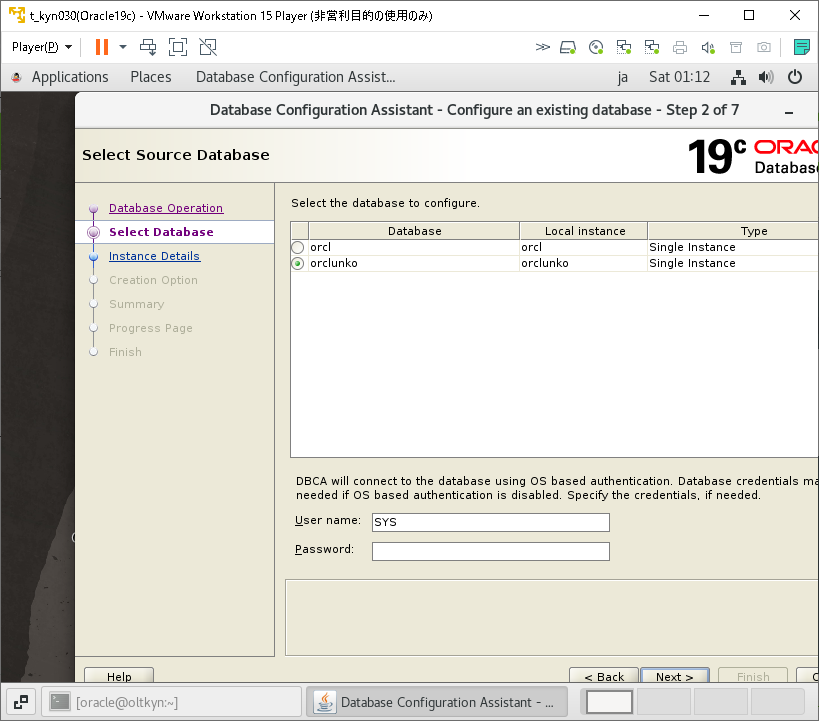
Task: Open the Database Configuration Assistant app menu
Action: 296,77
